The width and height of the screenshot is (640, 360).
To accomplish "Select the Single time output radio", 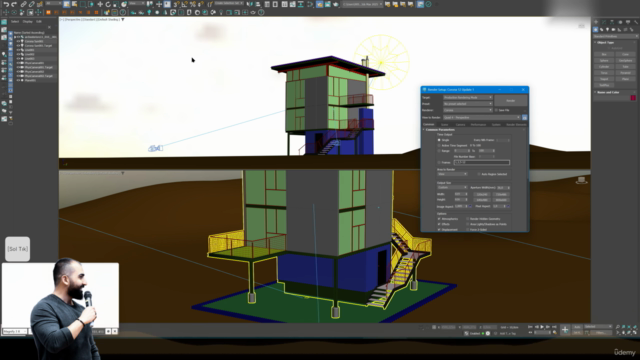I will click(x=439, y=140).
